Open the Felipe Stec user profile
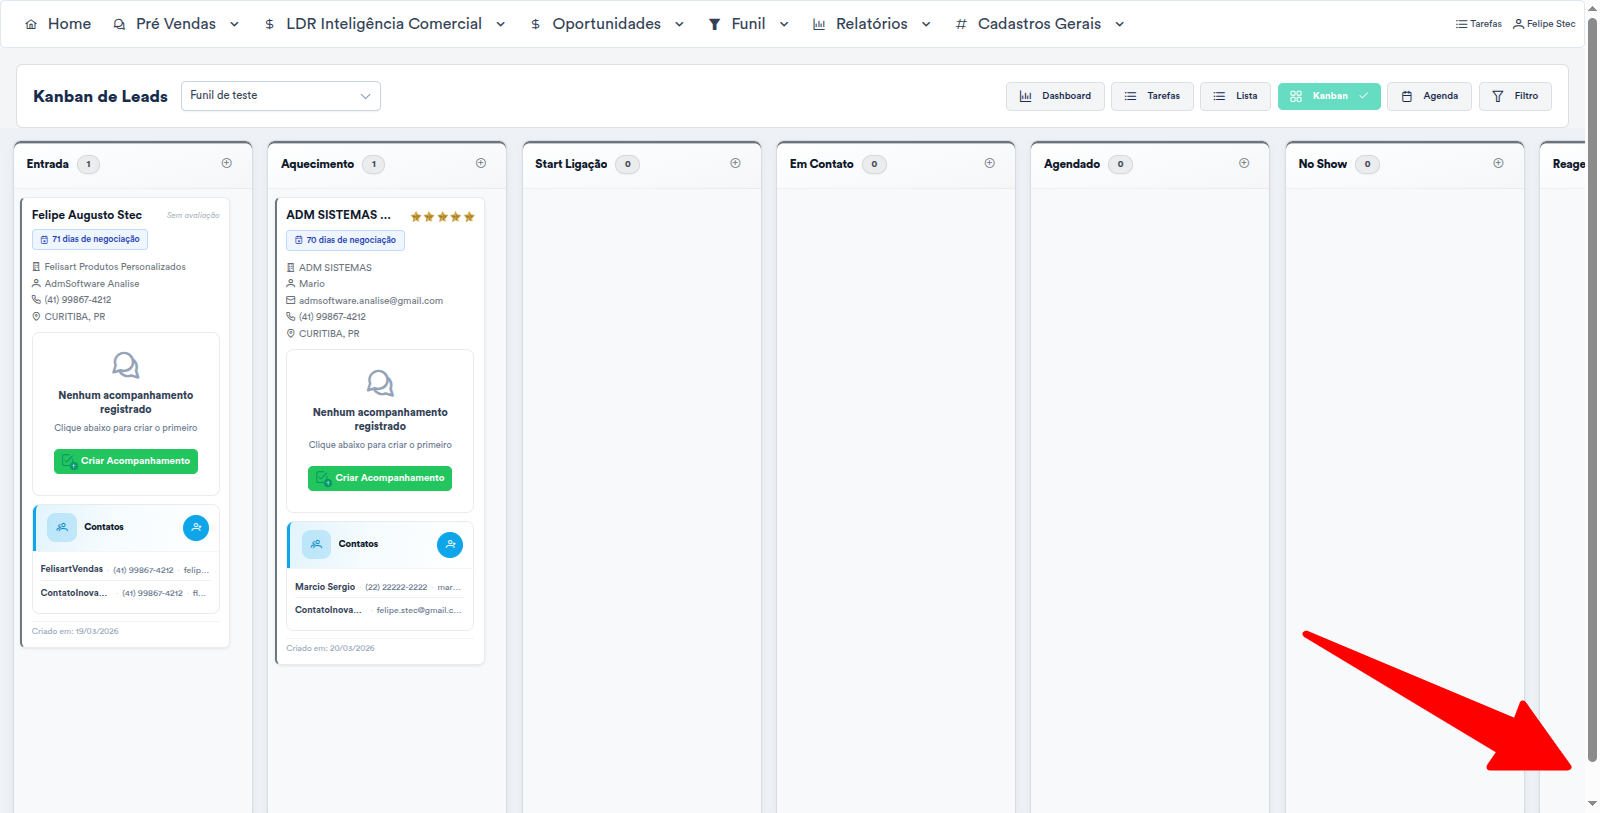The width and height of the screenshot is (1600, 813). tap(1544, 24)
